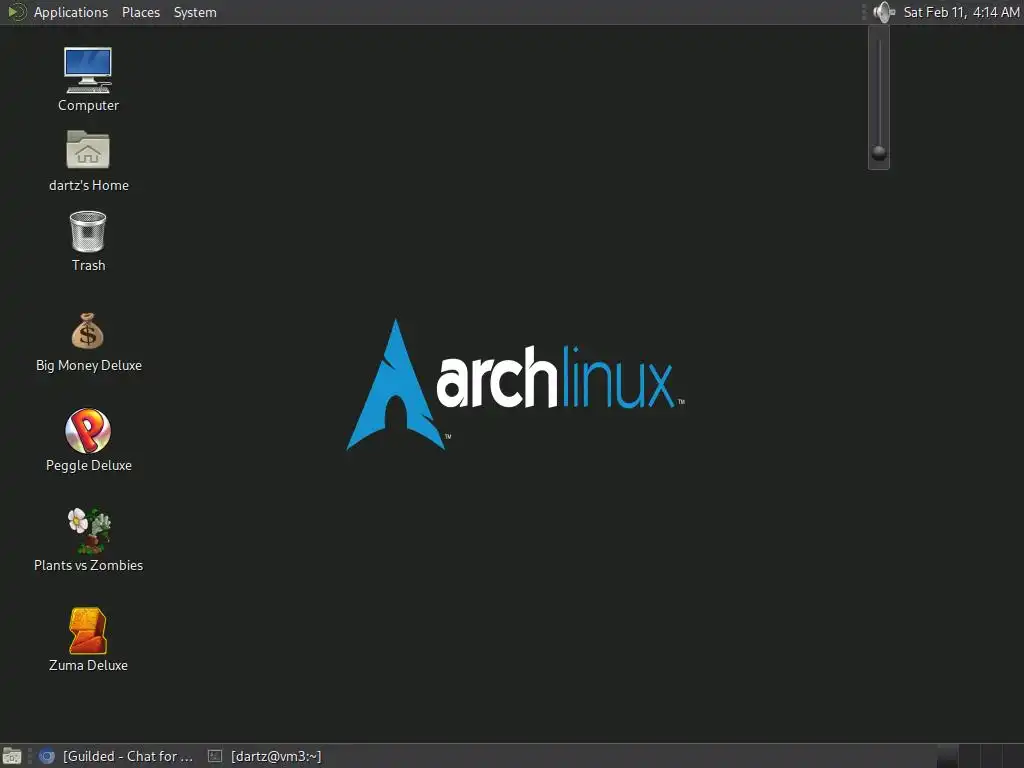Click the top of the volume slider track
Viewport: 1024px width, 768px height.
880,43
